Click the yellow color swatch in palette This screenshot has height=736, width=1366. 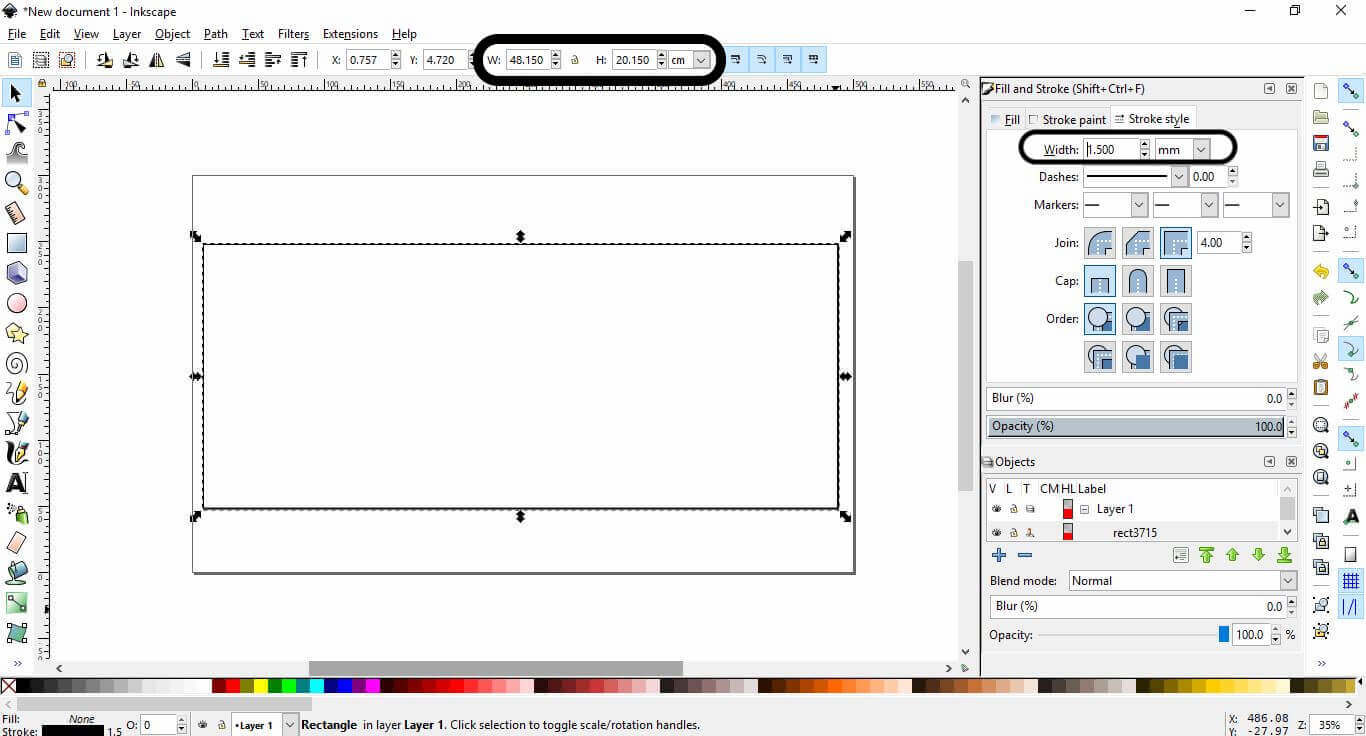(261, 686)
